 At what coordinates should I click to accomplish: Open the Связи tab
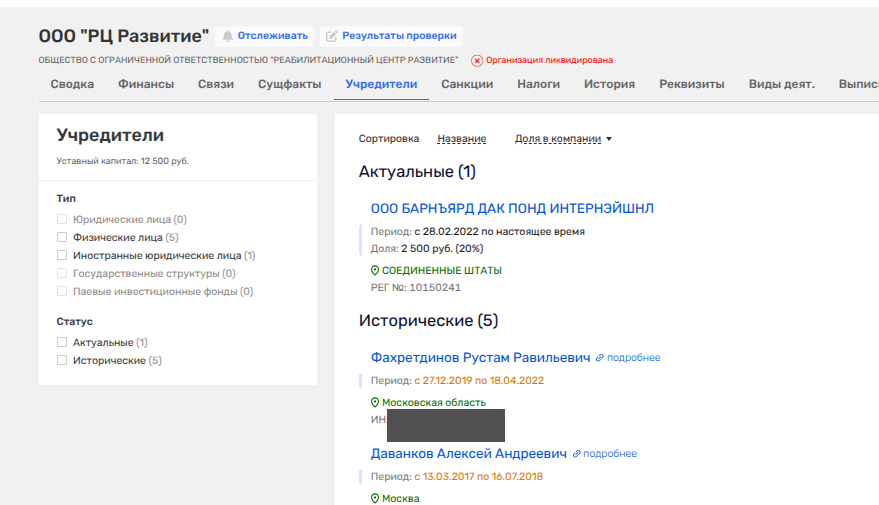(x=216, y=84)
